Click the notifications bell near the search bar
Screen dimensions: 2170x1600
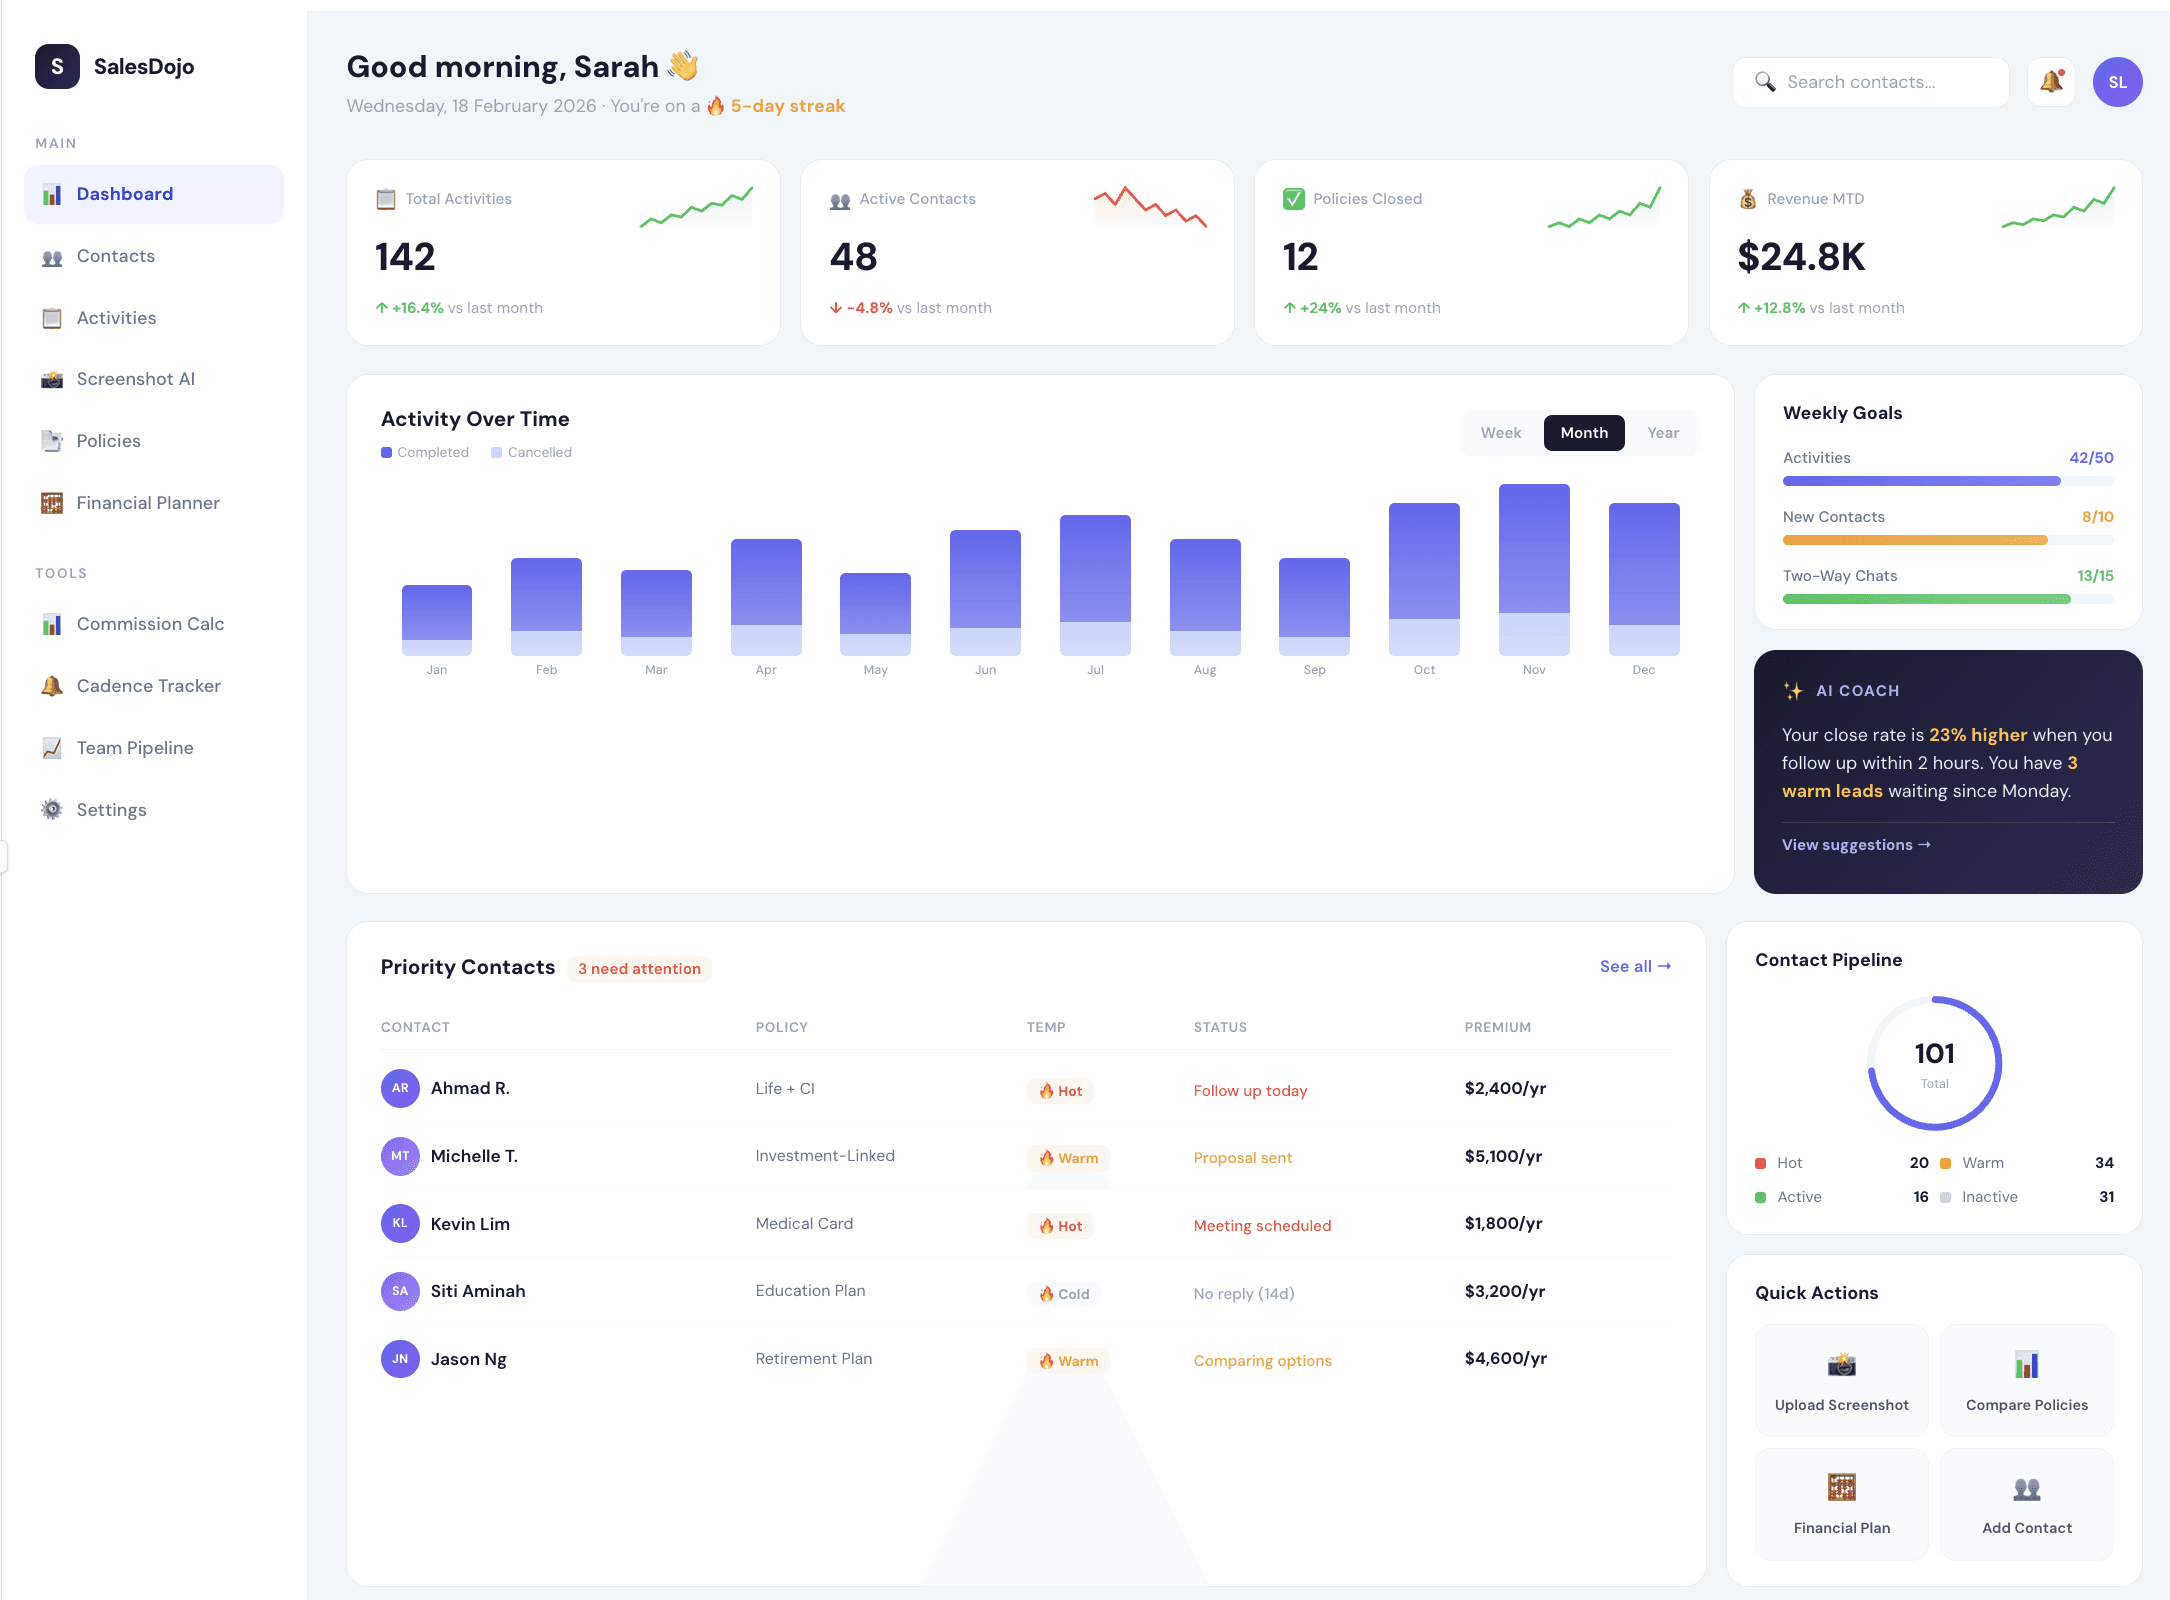tap(2051, 82)
